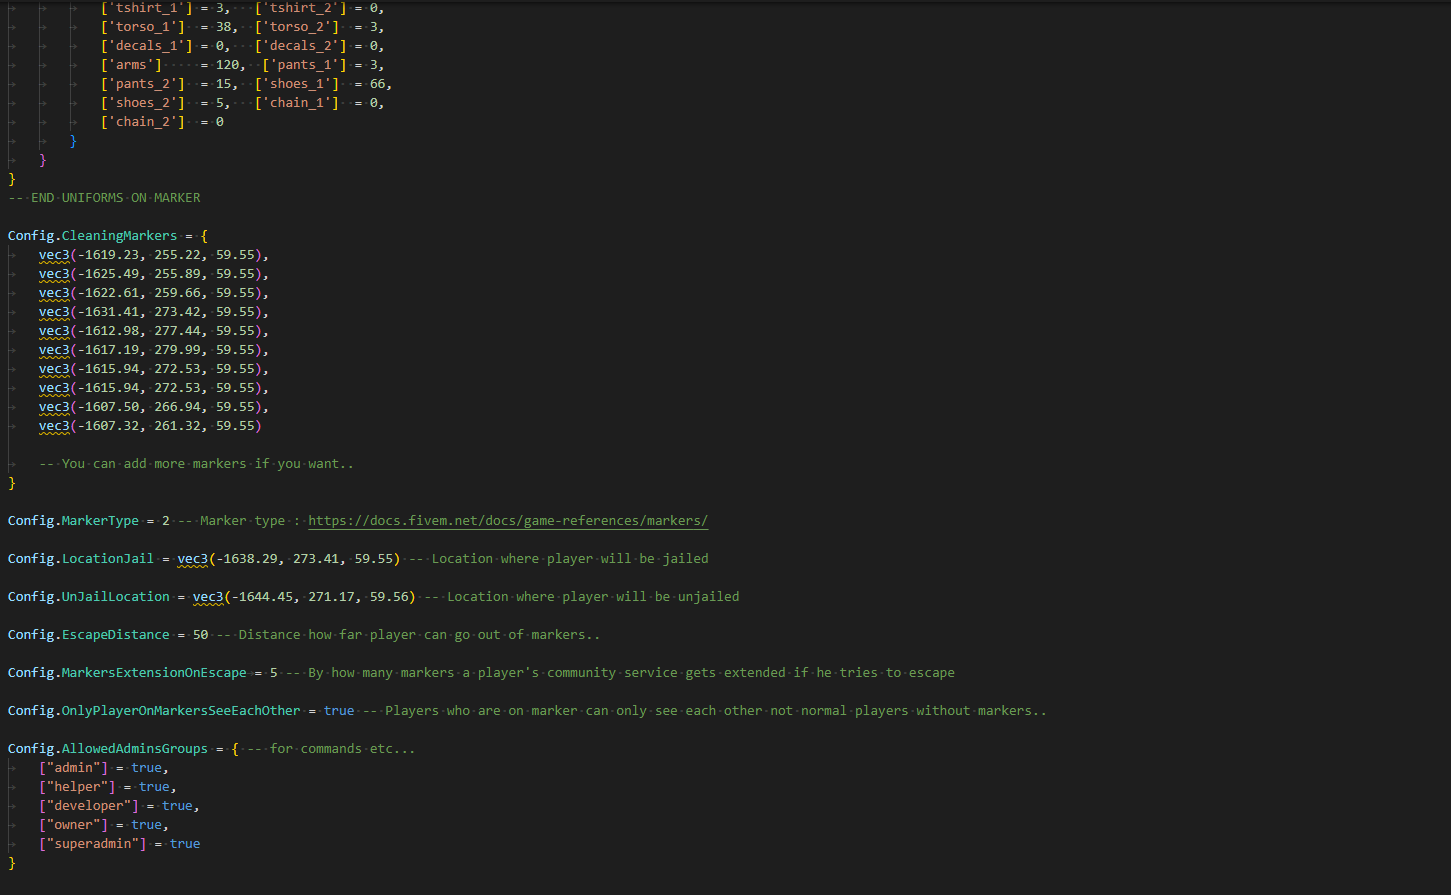
Task: Click the UnJailLocation vec3 coordinates
Action: (x=304, y=597)
